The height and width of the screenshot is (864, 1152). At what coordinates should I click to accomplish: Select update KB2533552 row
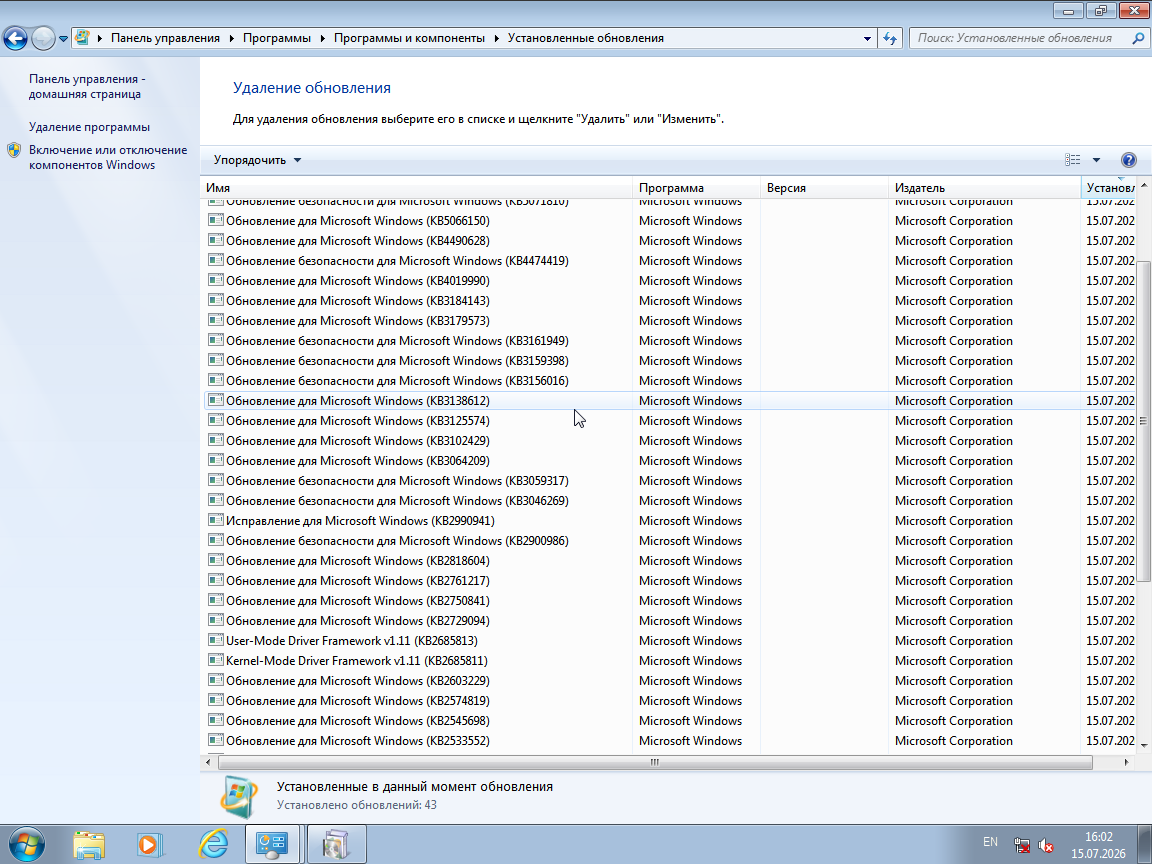pos(669,741)
